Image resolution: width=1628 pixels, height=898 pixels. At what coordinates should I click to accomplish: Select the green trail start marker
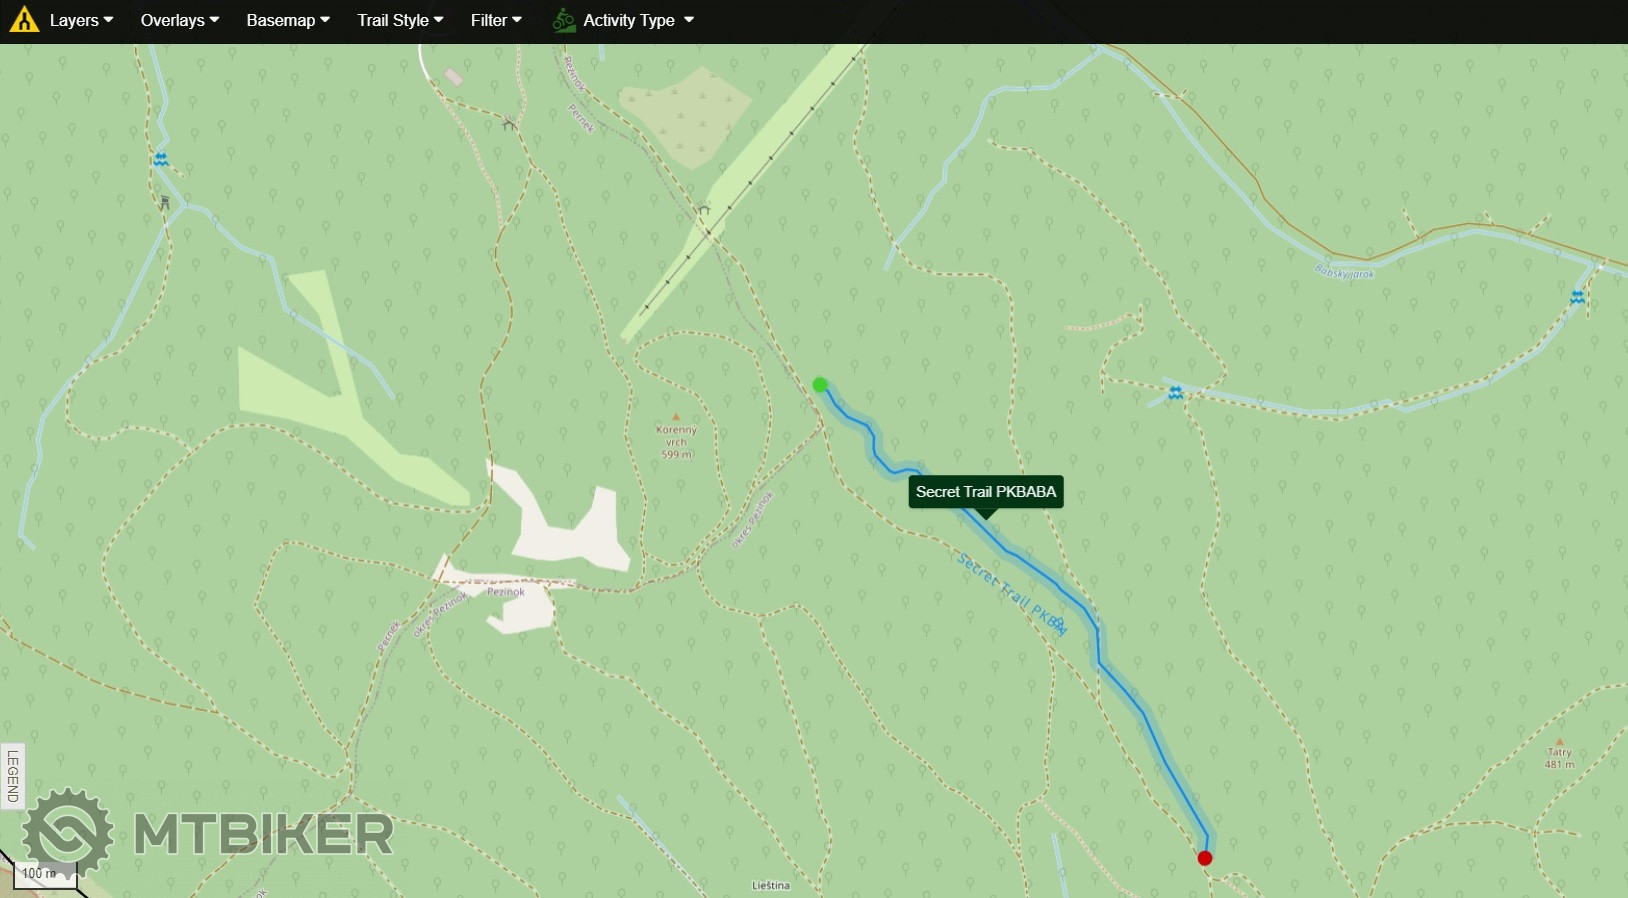820,385
